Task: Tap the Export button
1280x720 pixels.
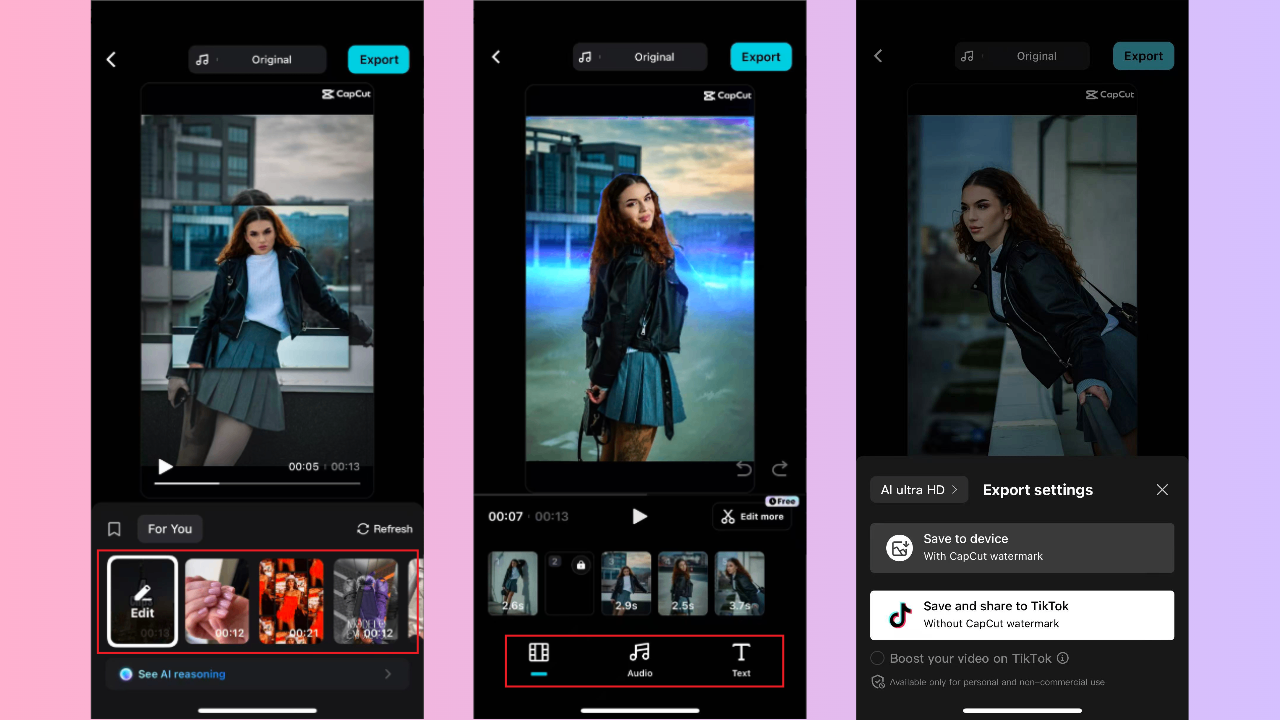Action: 378,59
